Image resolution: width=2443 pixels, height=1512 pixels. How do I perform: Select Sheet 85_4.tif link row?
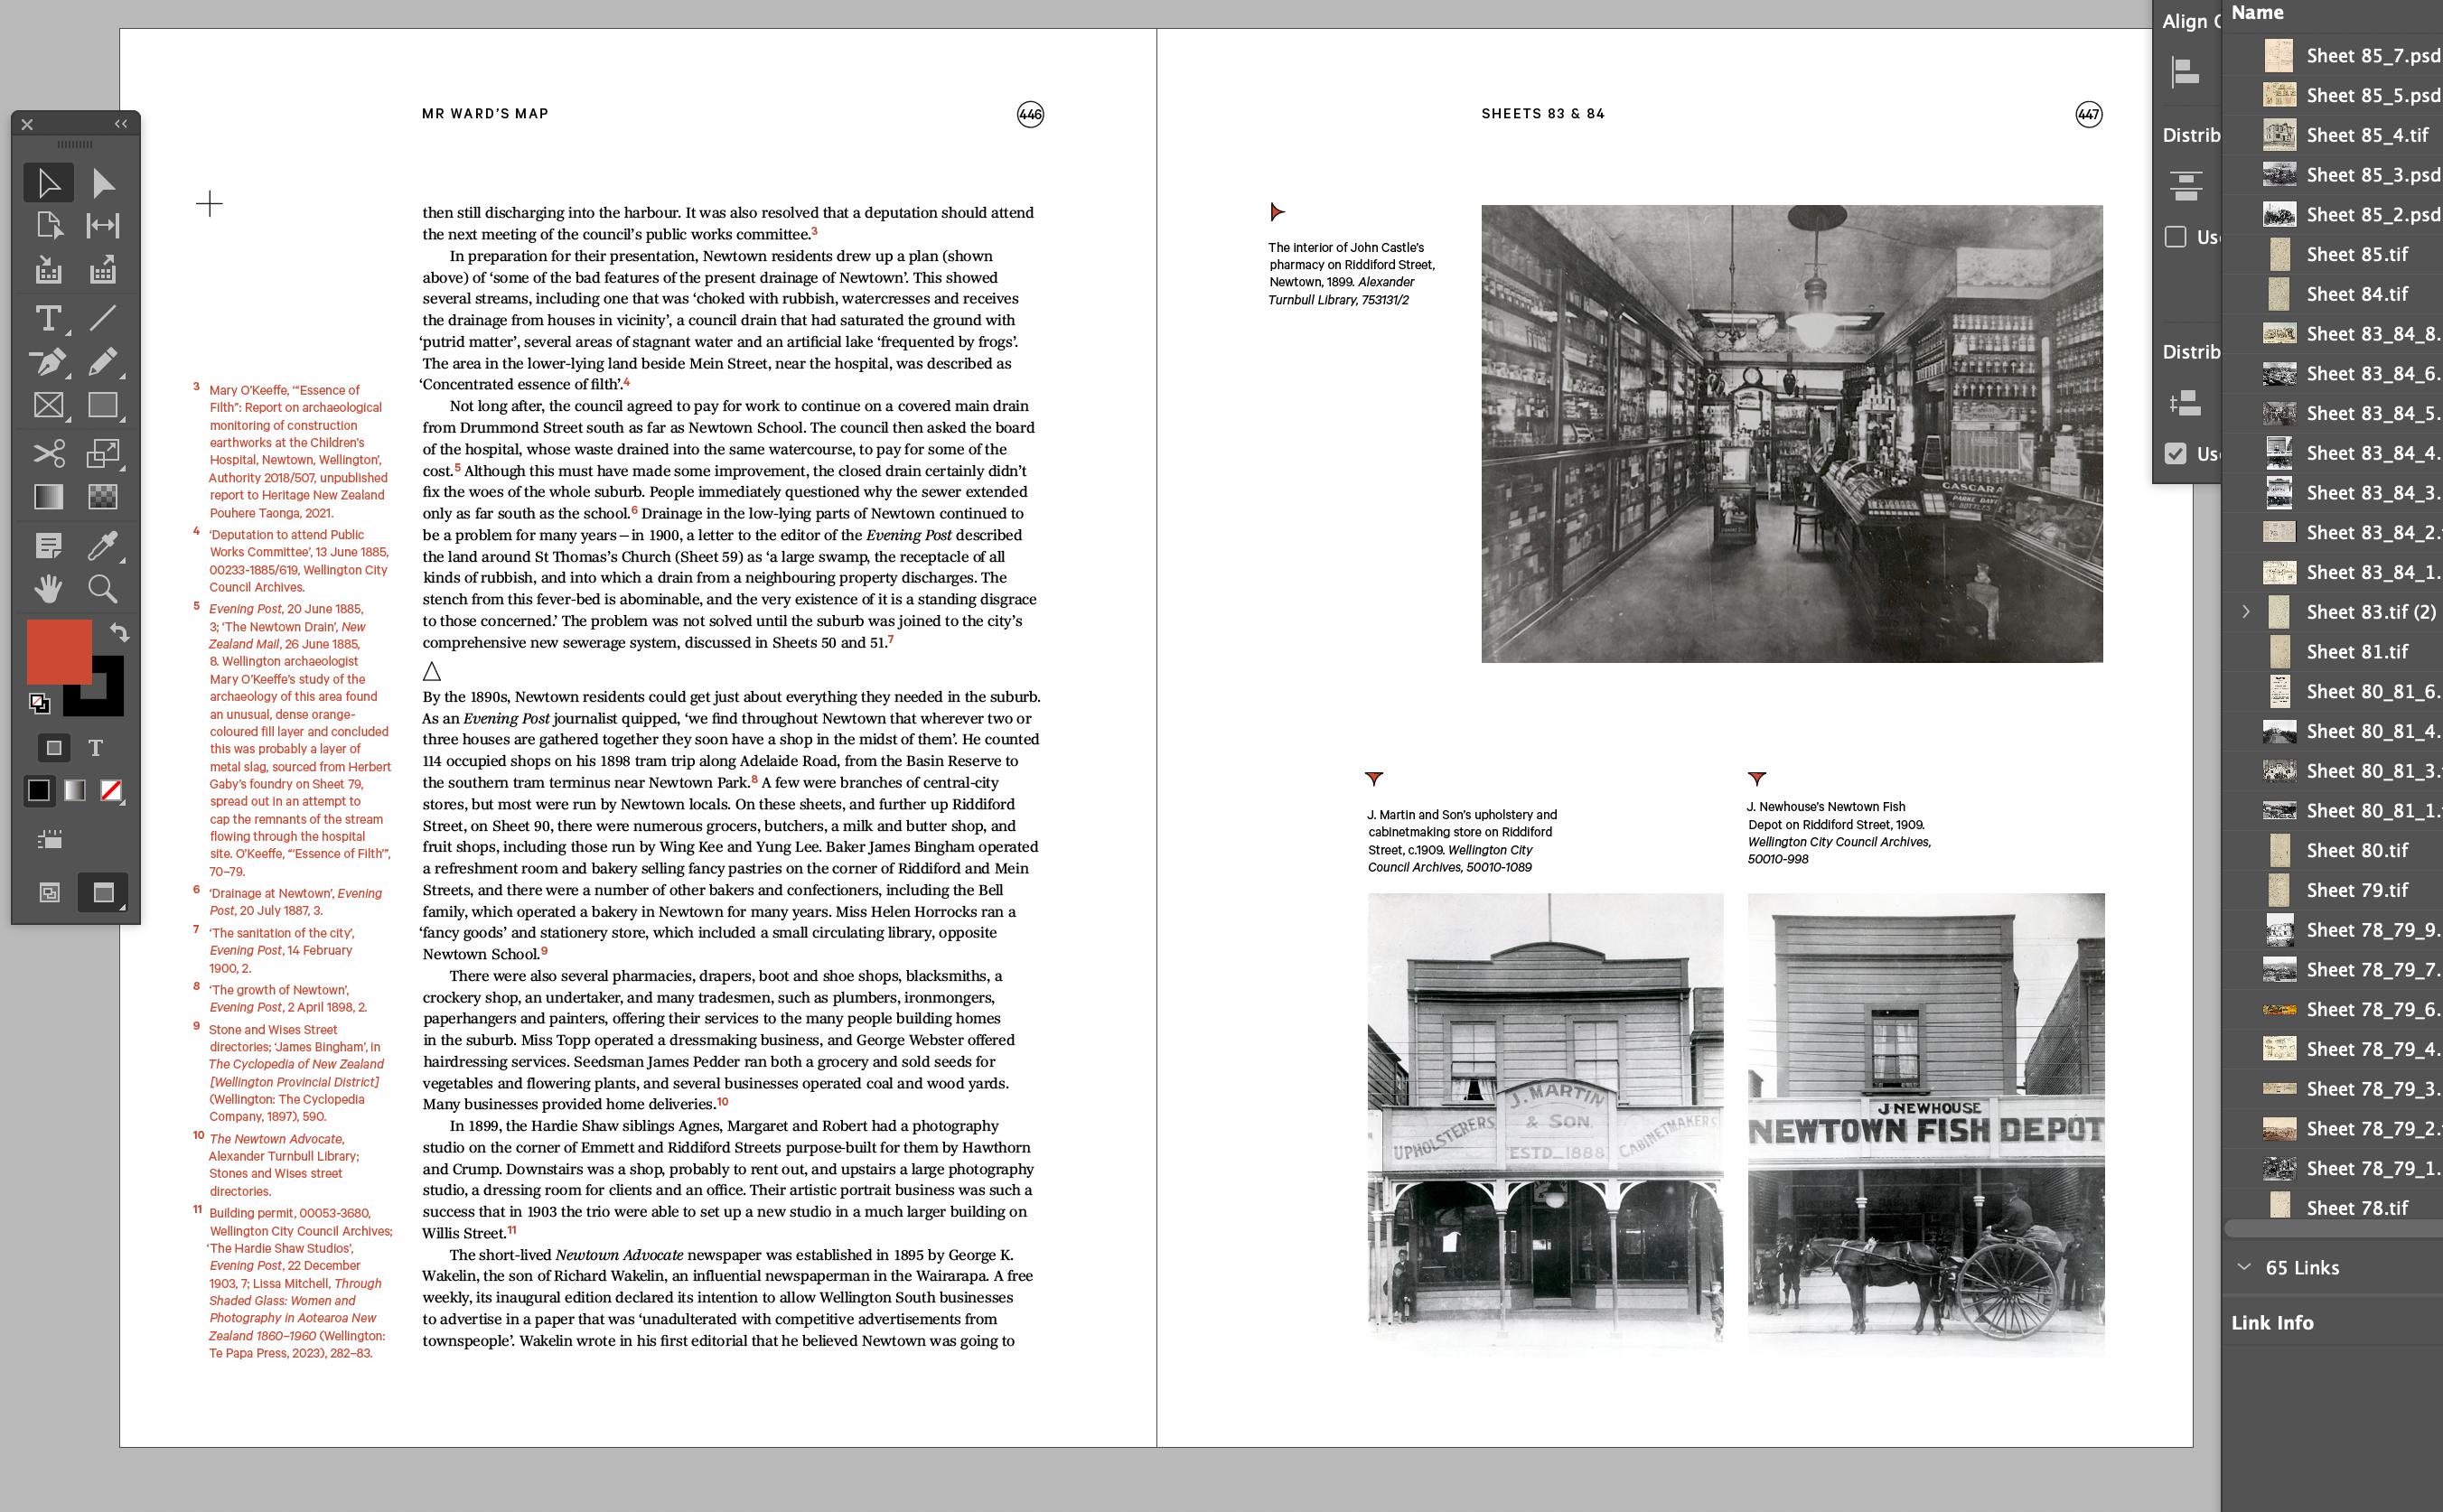2333,135
